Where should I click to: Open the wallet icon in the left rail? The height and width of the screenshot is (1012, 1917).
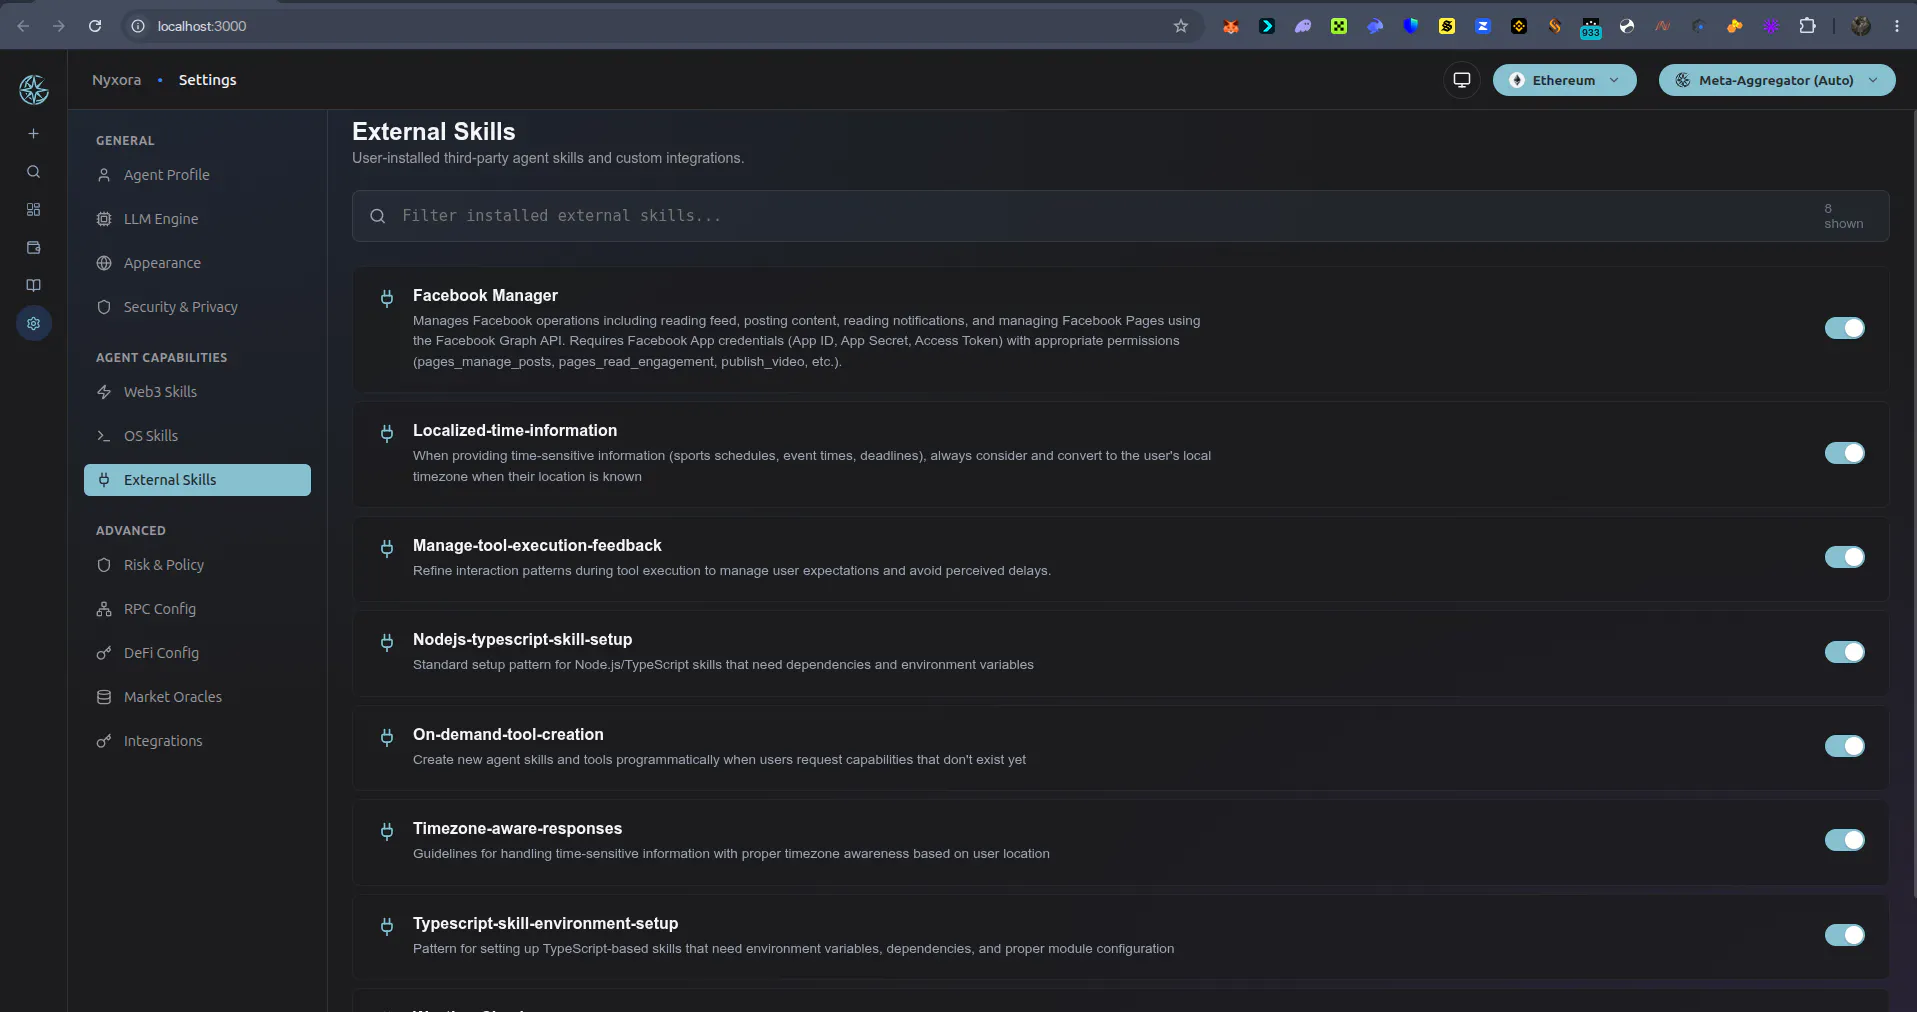(x=33, y=248)
